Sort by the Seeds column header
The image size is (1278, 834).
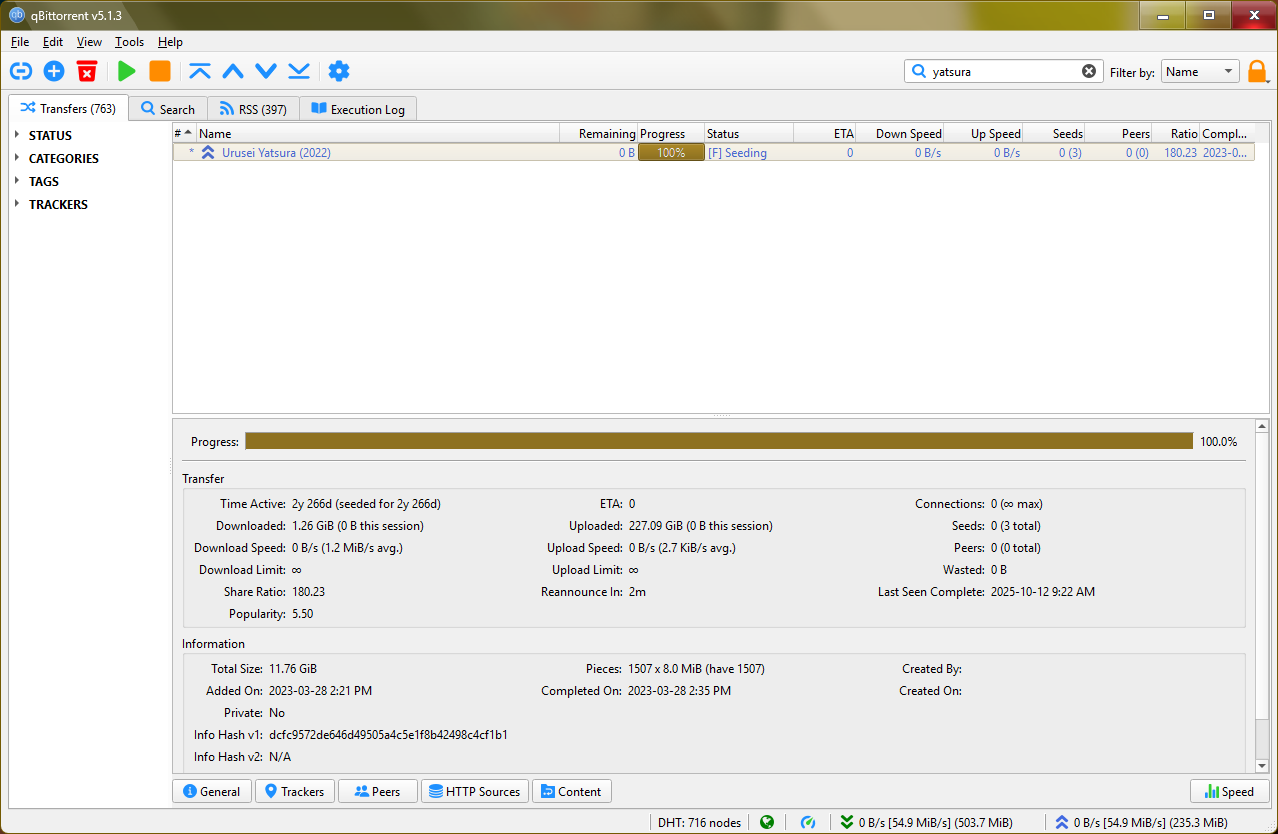[1054, 133]
